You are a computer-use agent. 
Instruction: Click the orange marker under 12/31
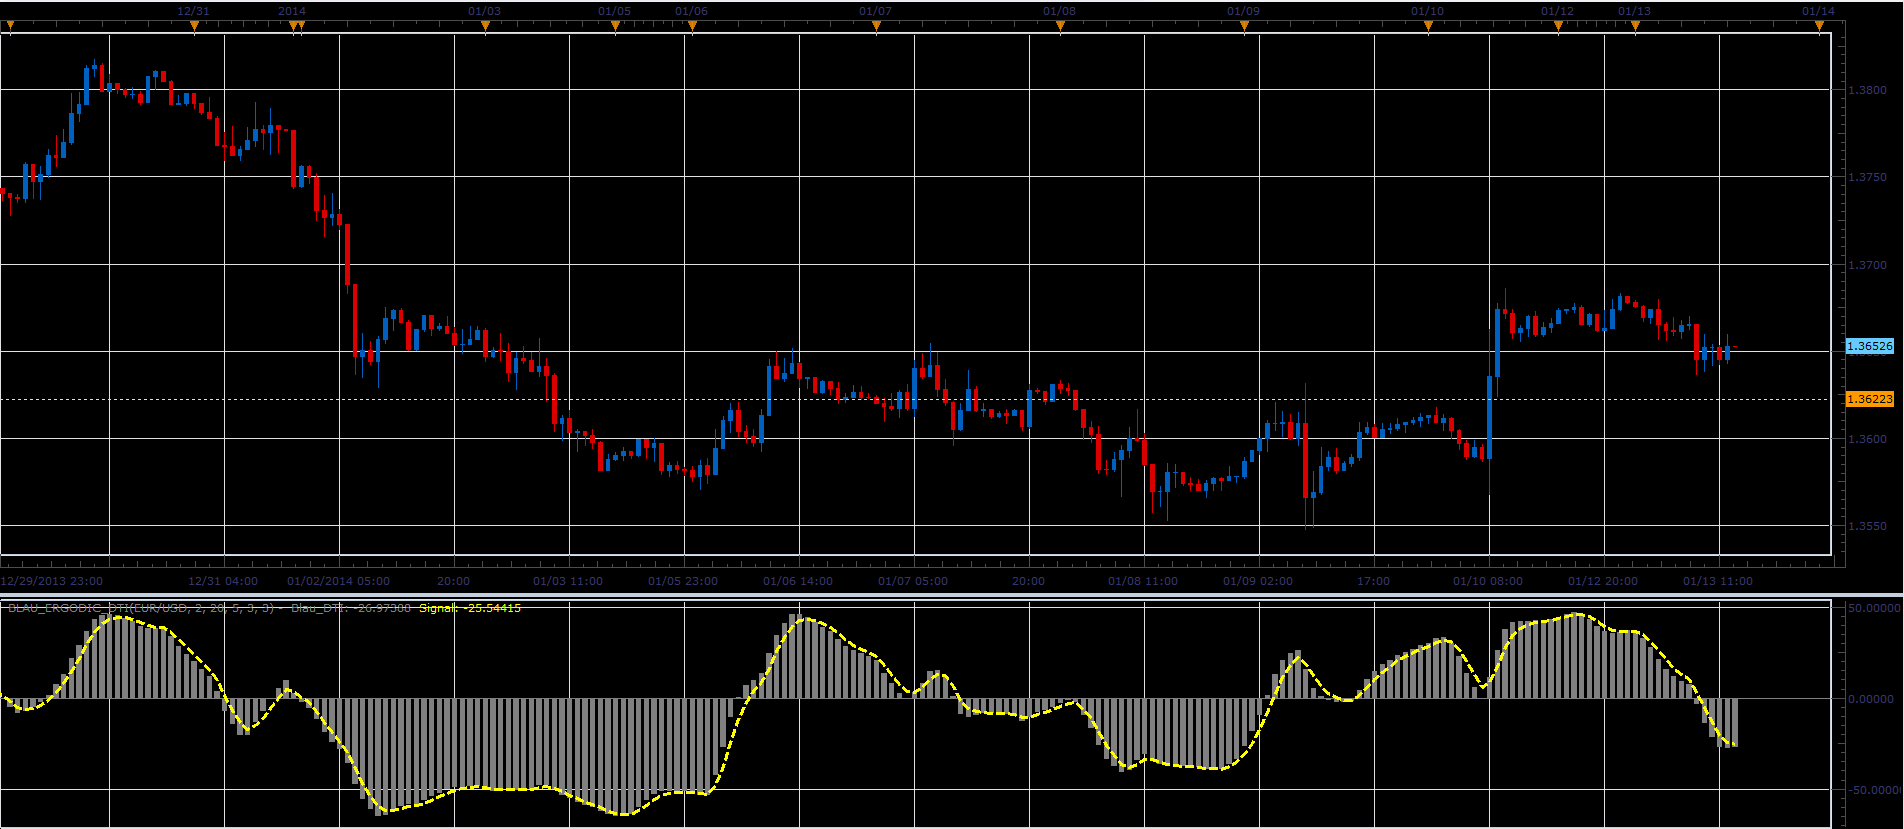click(x=194, y=27)
